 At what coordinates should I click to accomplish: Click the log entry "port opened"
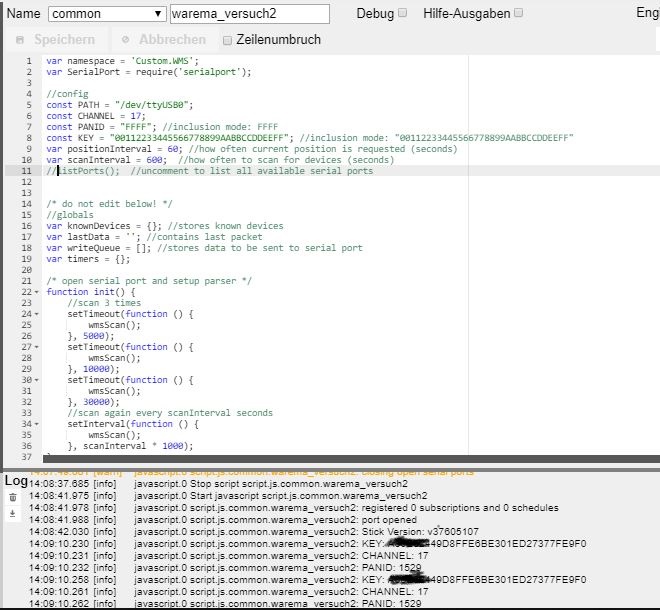(x=389, y=520)
